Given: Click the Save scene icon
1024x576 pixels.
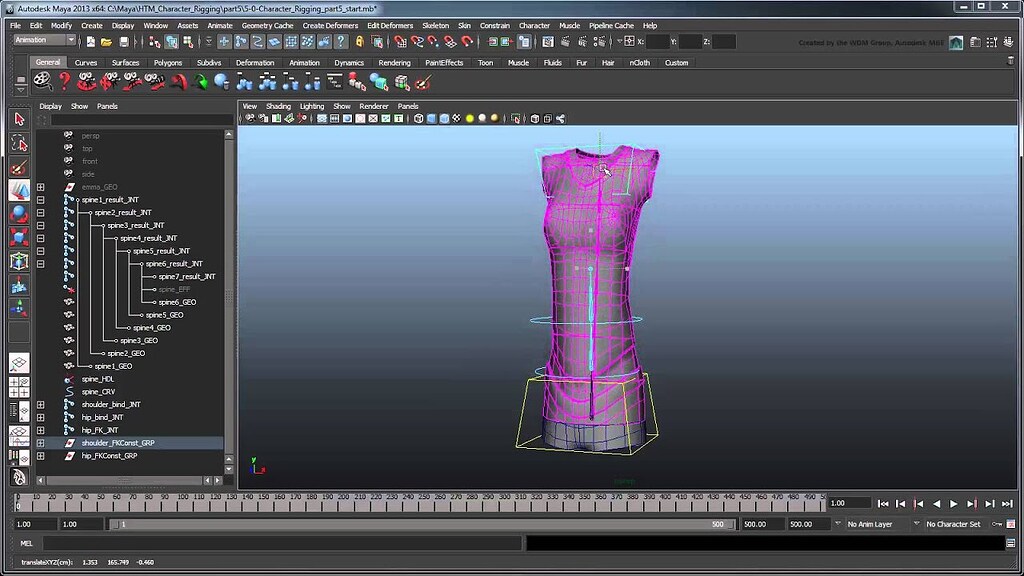Looking at the screenshot, I should click(x=124, y=41).
